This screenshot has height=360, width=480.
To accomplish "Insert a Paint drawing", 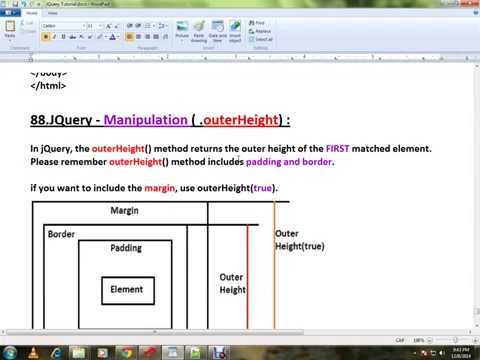I will [199, 31].
